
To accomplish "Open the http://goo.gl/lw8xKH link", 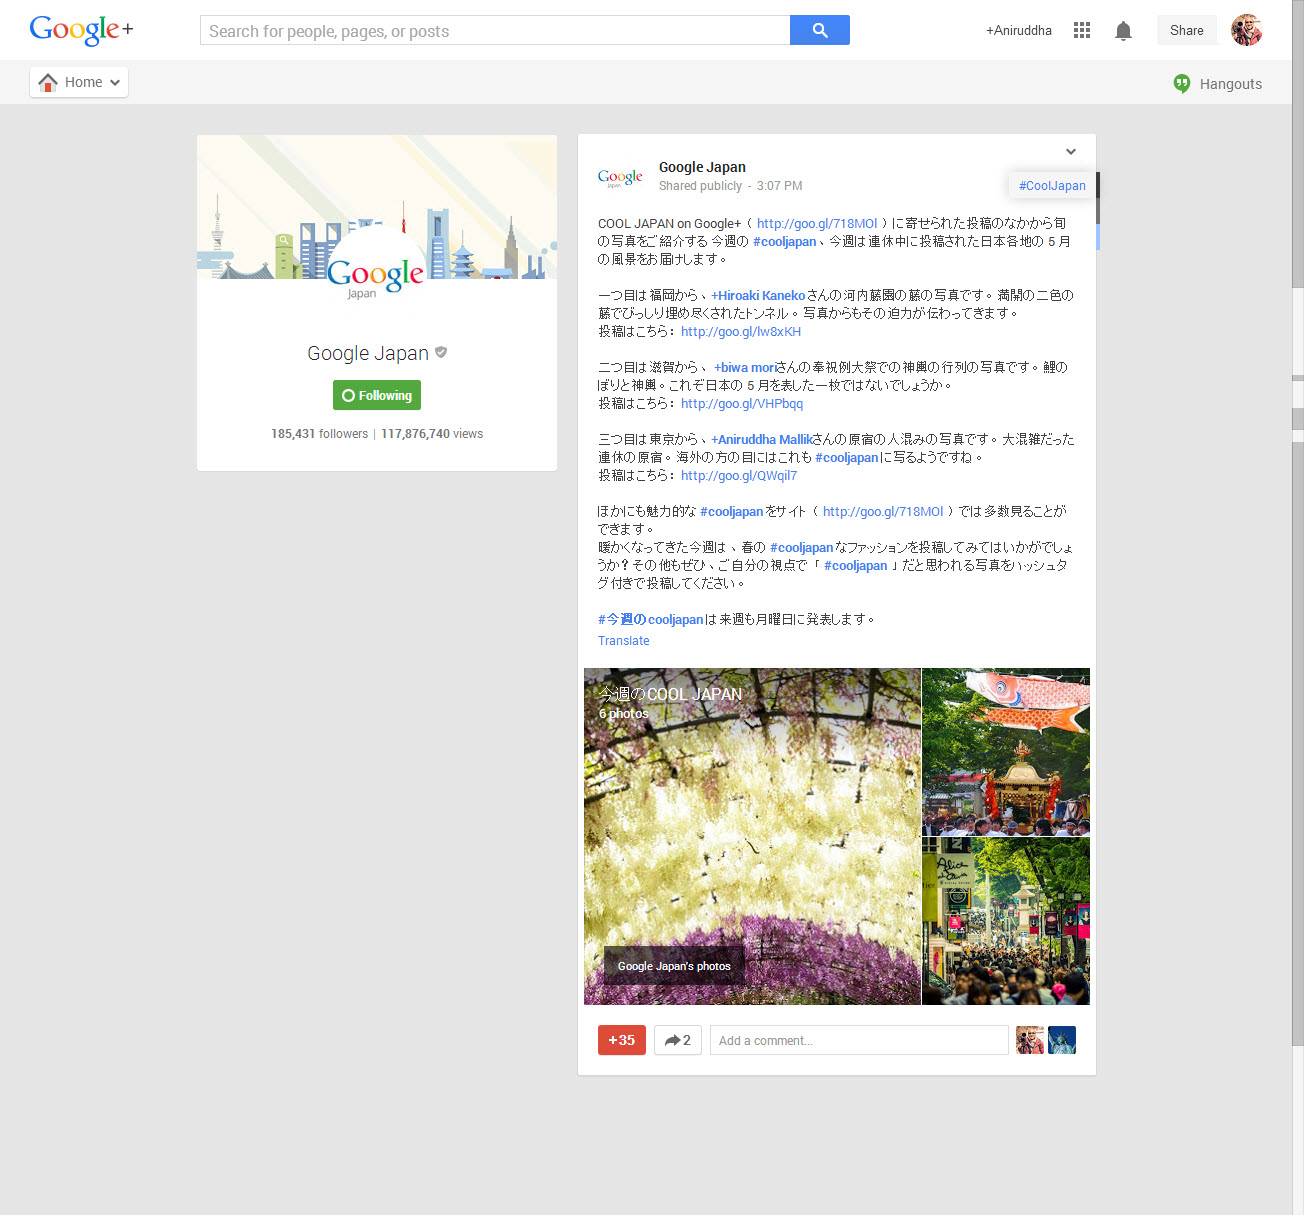I will pos(741,331).
